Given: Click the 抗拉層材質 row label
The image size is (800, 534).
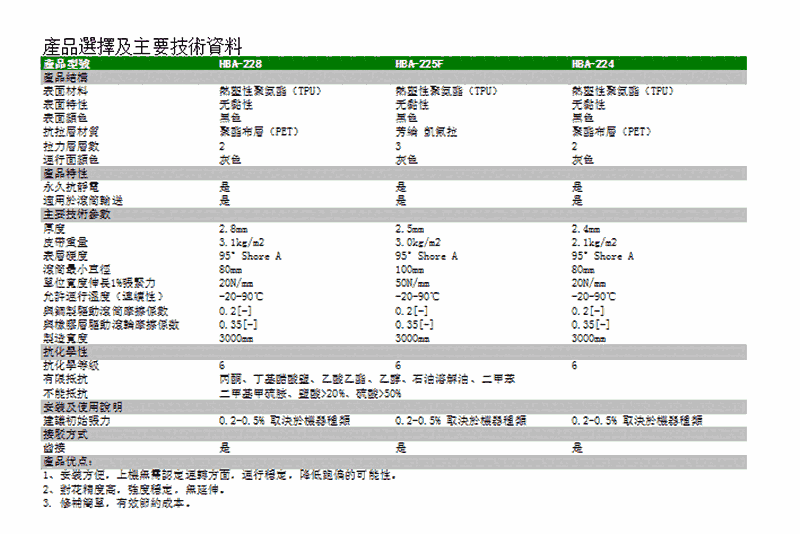Looking at the screenshot, I should coord(71,132).
